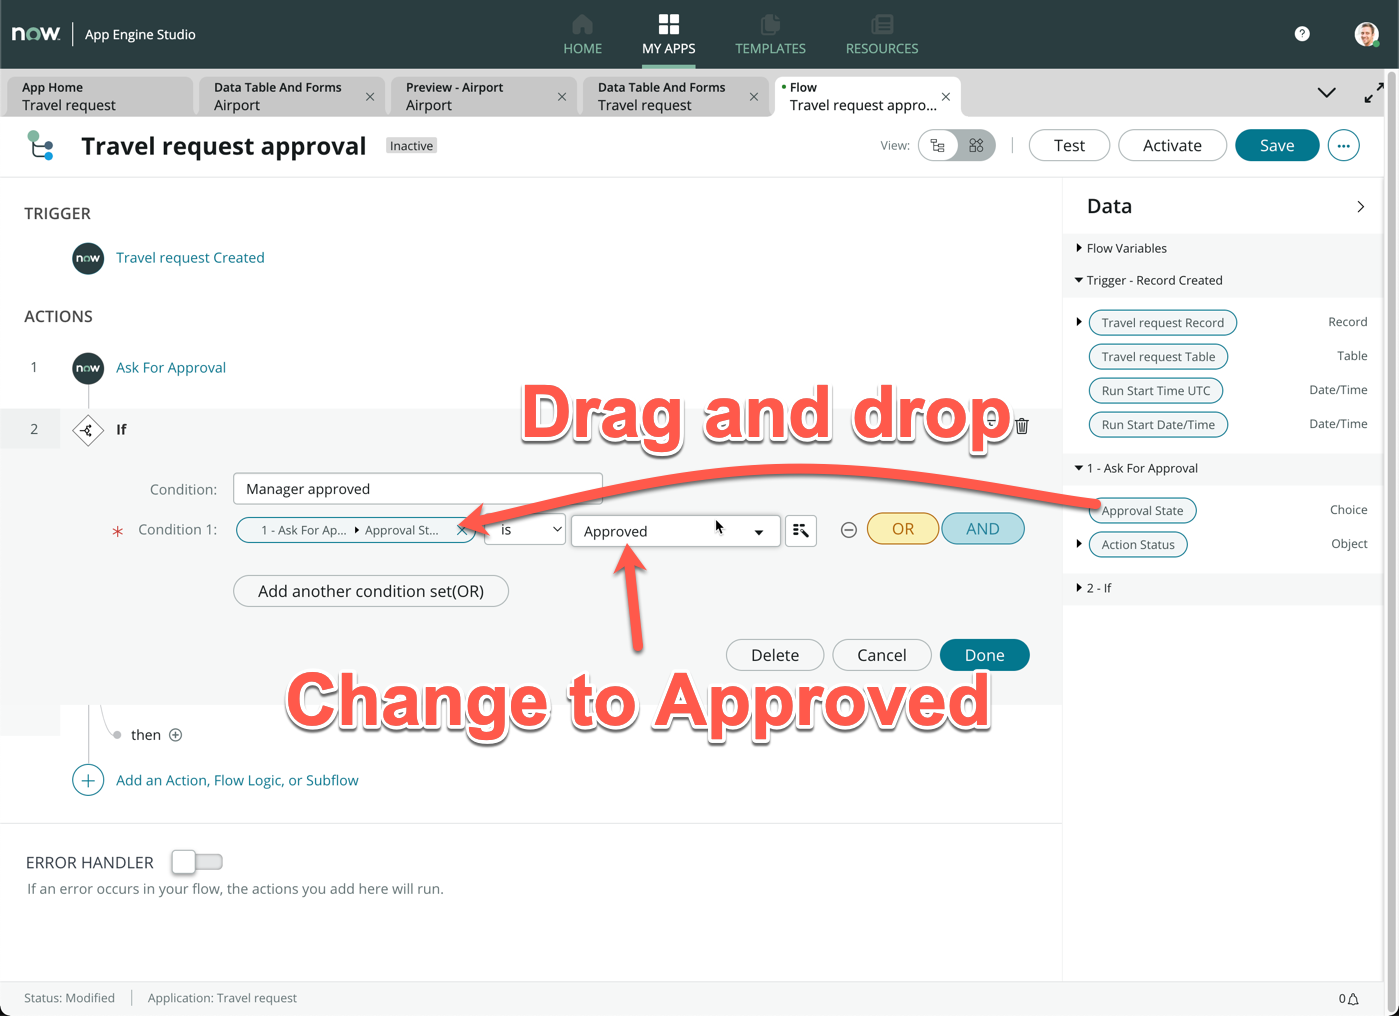Click 'Application: Travel request' in status bar
Viewport: 1399px width, 1016px height.
(x=222, y=998)
